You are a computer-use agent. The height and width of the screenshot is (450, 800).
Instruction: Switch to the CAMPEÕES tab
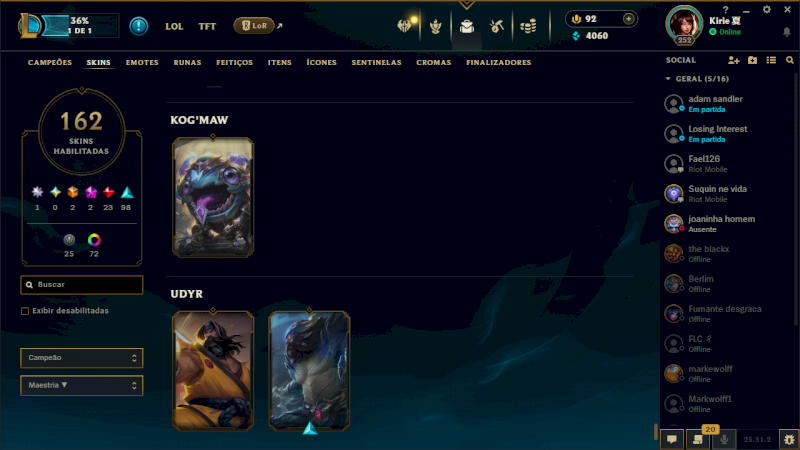coord(50,62)
